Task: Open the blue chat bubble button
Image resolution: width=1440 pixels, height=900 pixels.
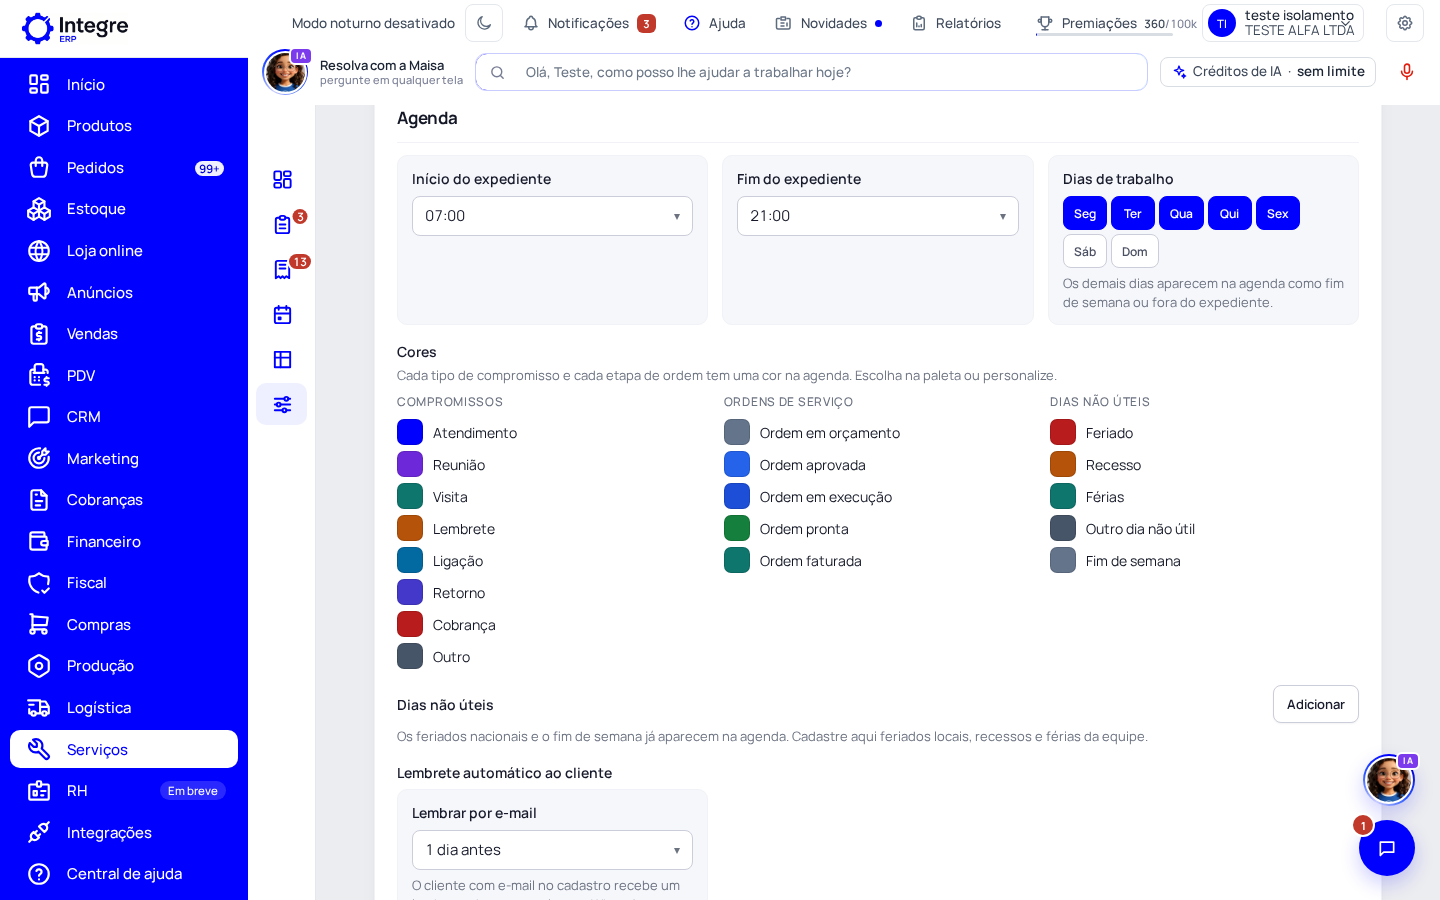Action: point(1387,848)
